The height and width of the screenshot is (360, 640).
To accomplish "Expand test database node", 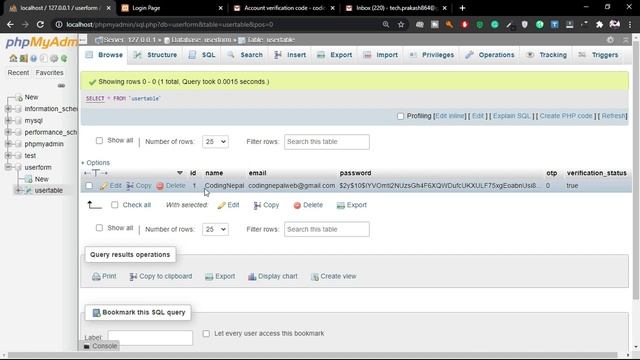I will pos(8,156).
